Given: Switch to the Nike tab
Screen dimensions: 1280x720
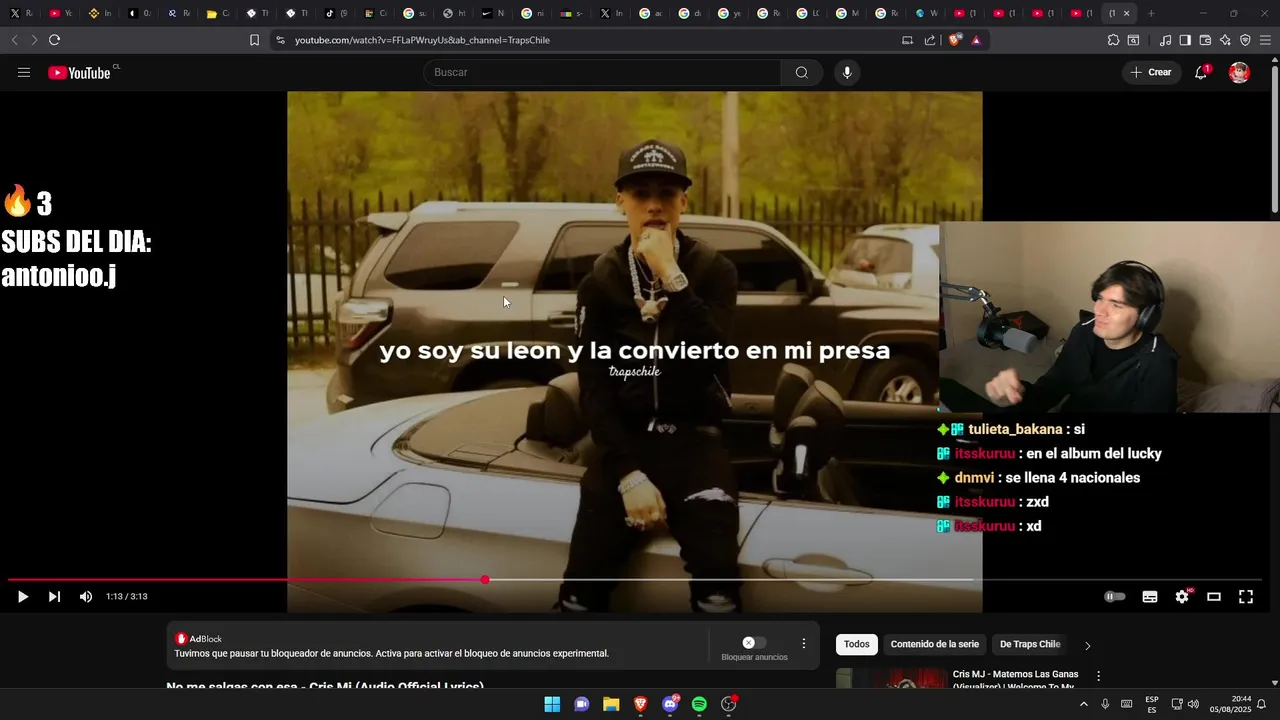Looking at the screenshot, I should [493, 13].
